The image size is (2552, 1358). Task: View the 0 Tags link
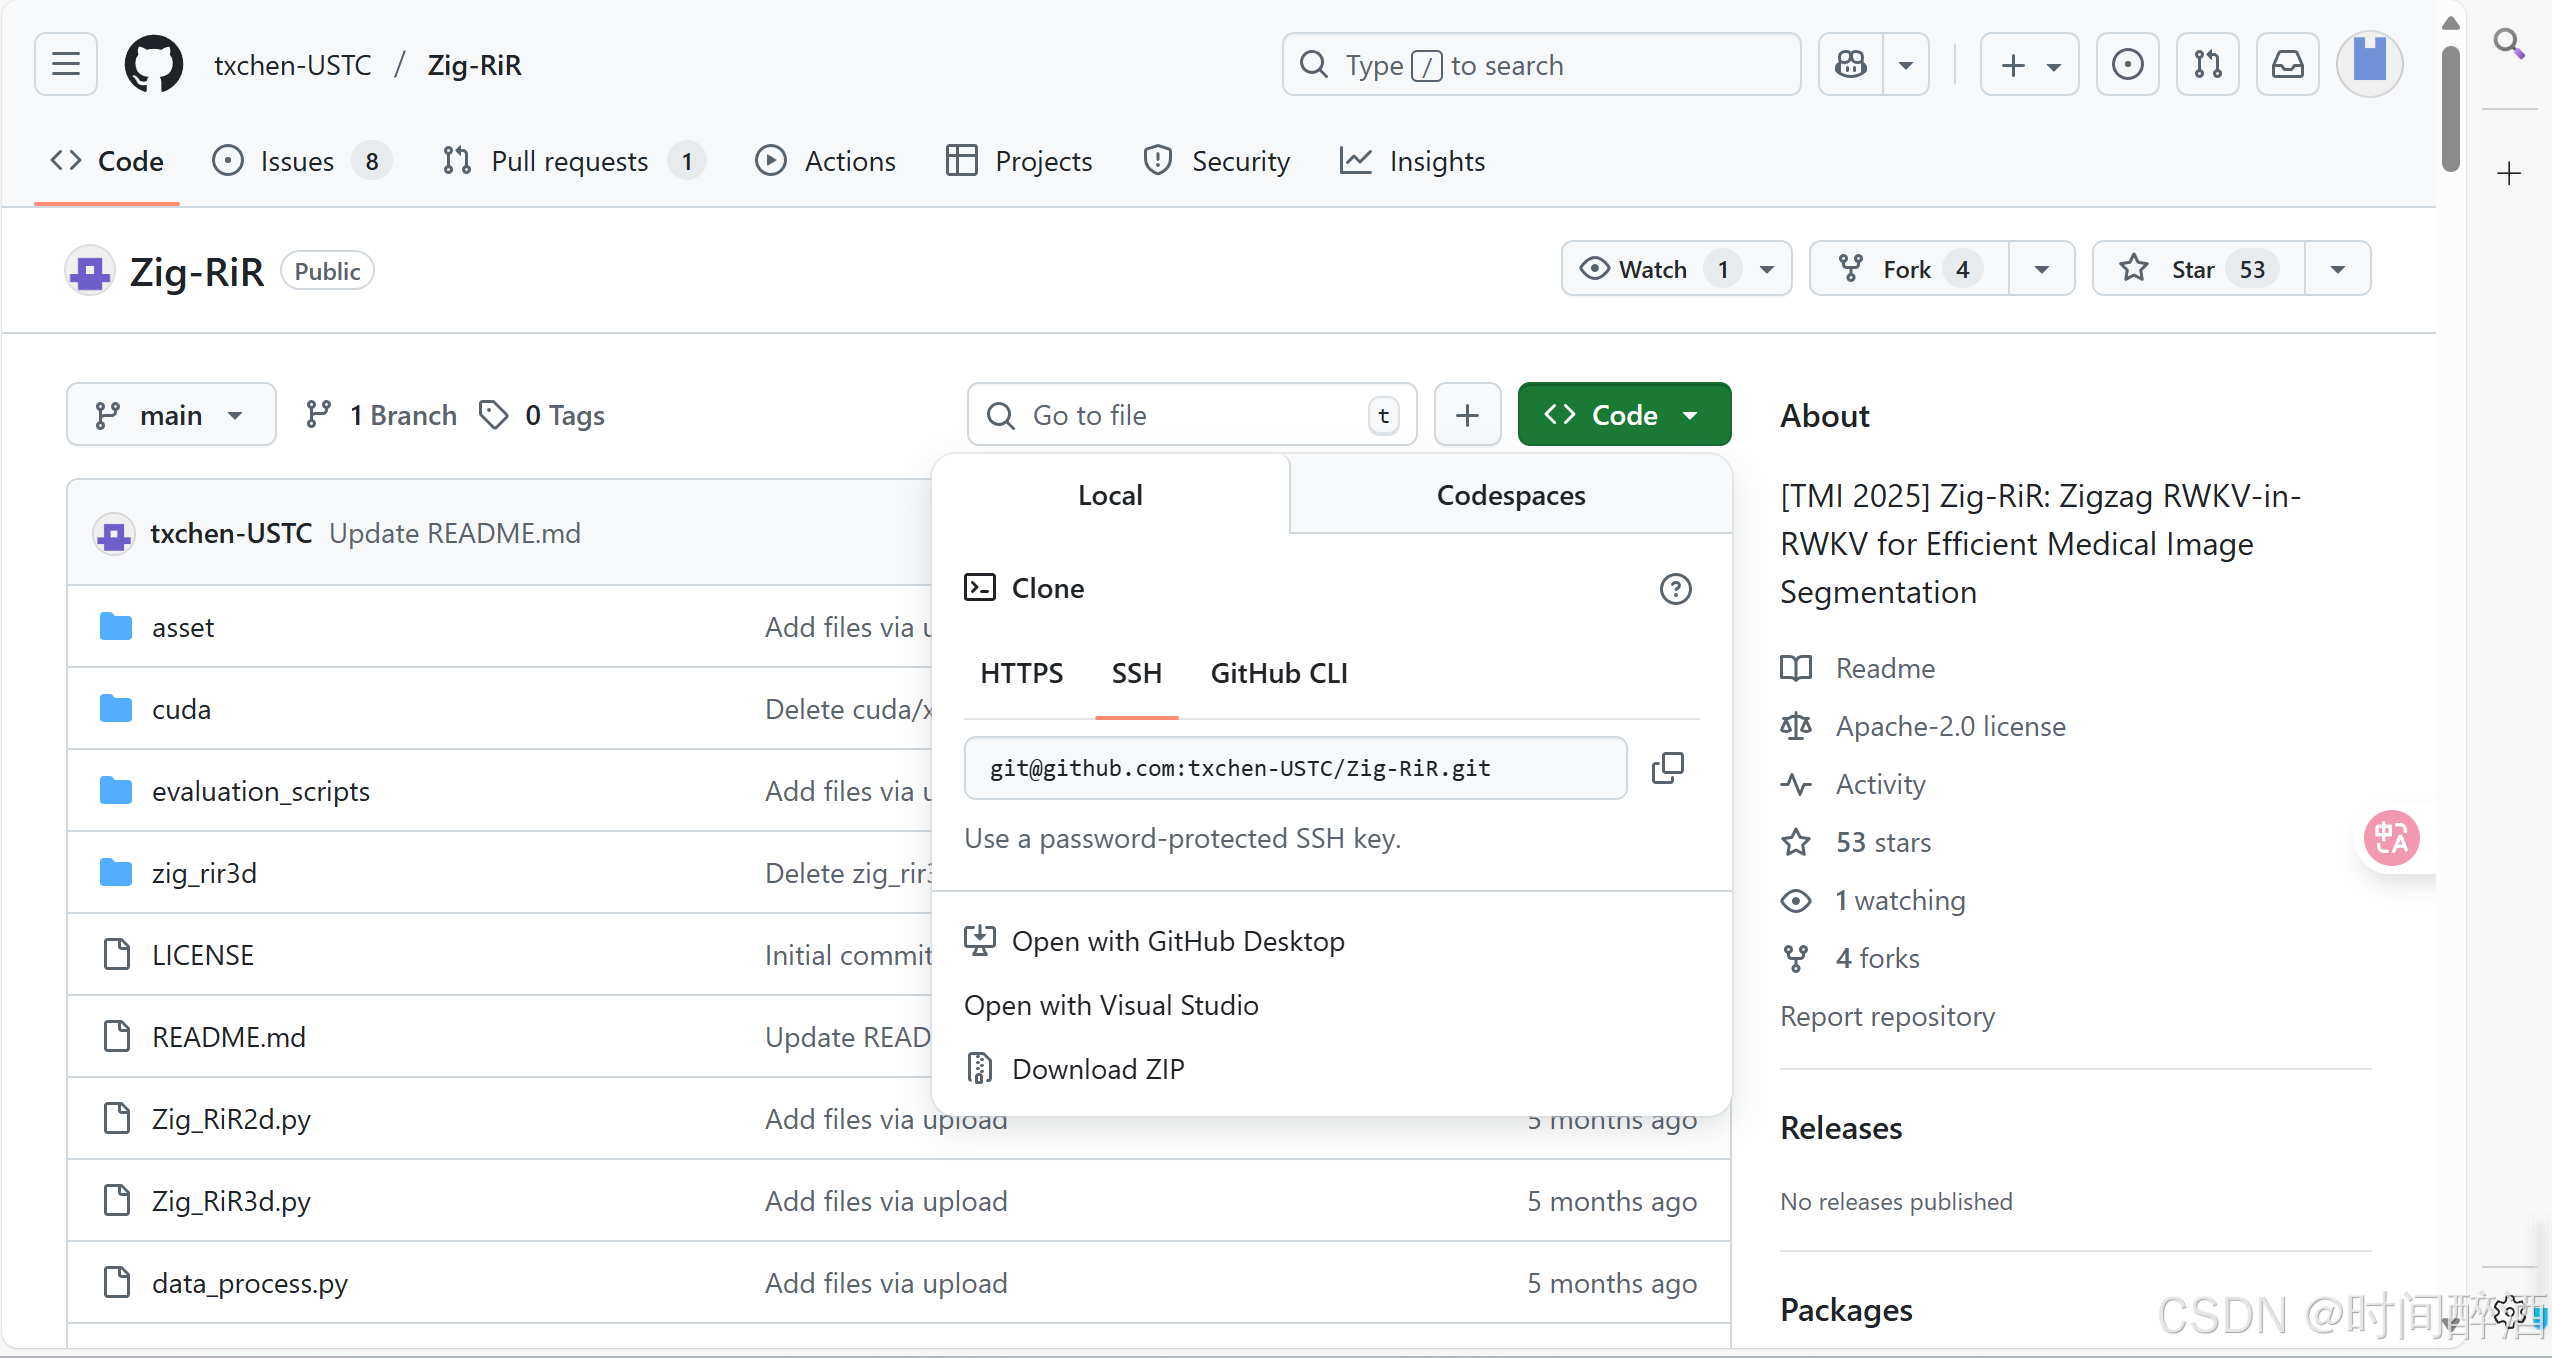(542, 415)
